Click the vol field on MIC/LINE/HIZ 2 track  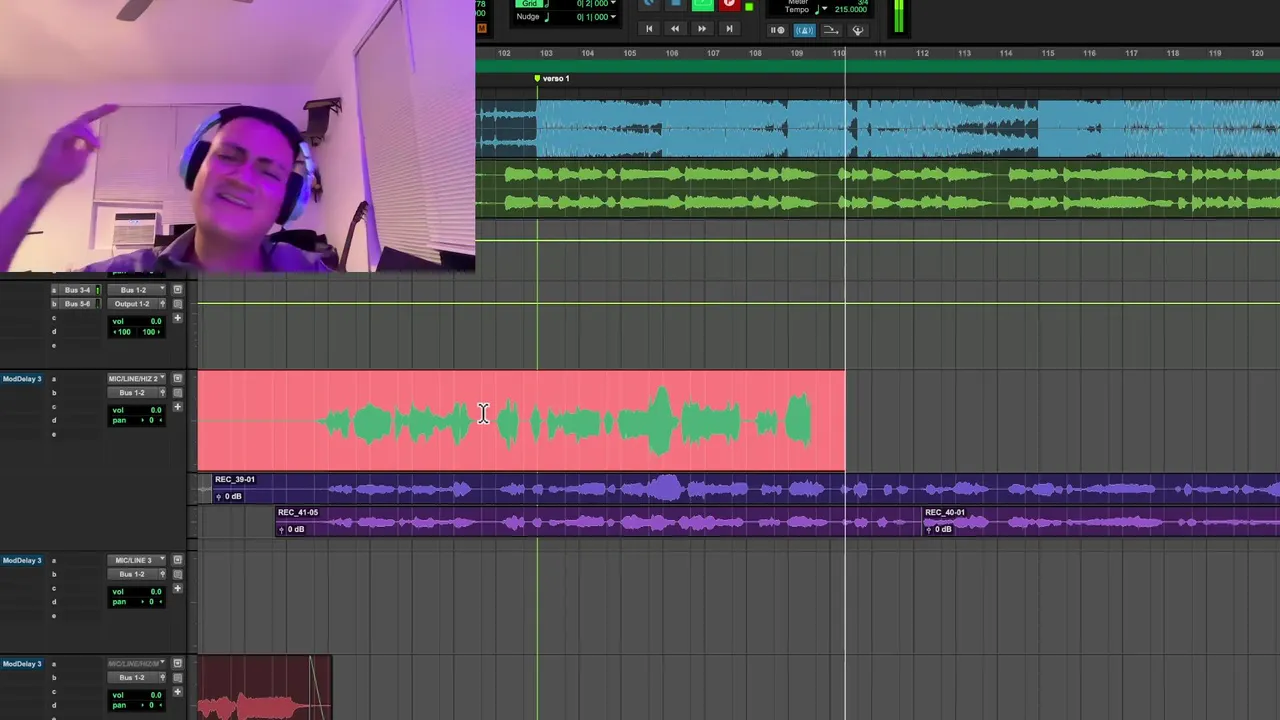(x=136, y=410)
